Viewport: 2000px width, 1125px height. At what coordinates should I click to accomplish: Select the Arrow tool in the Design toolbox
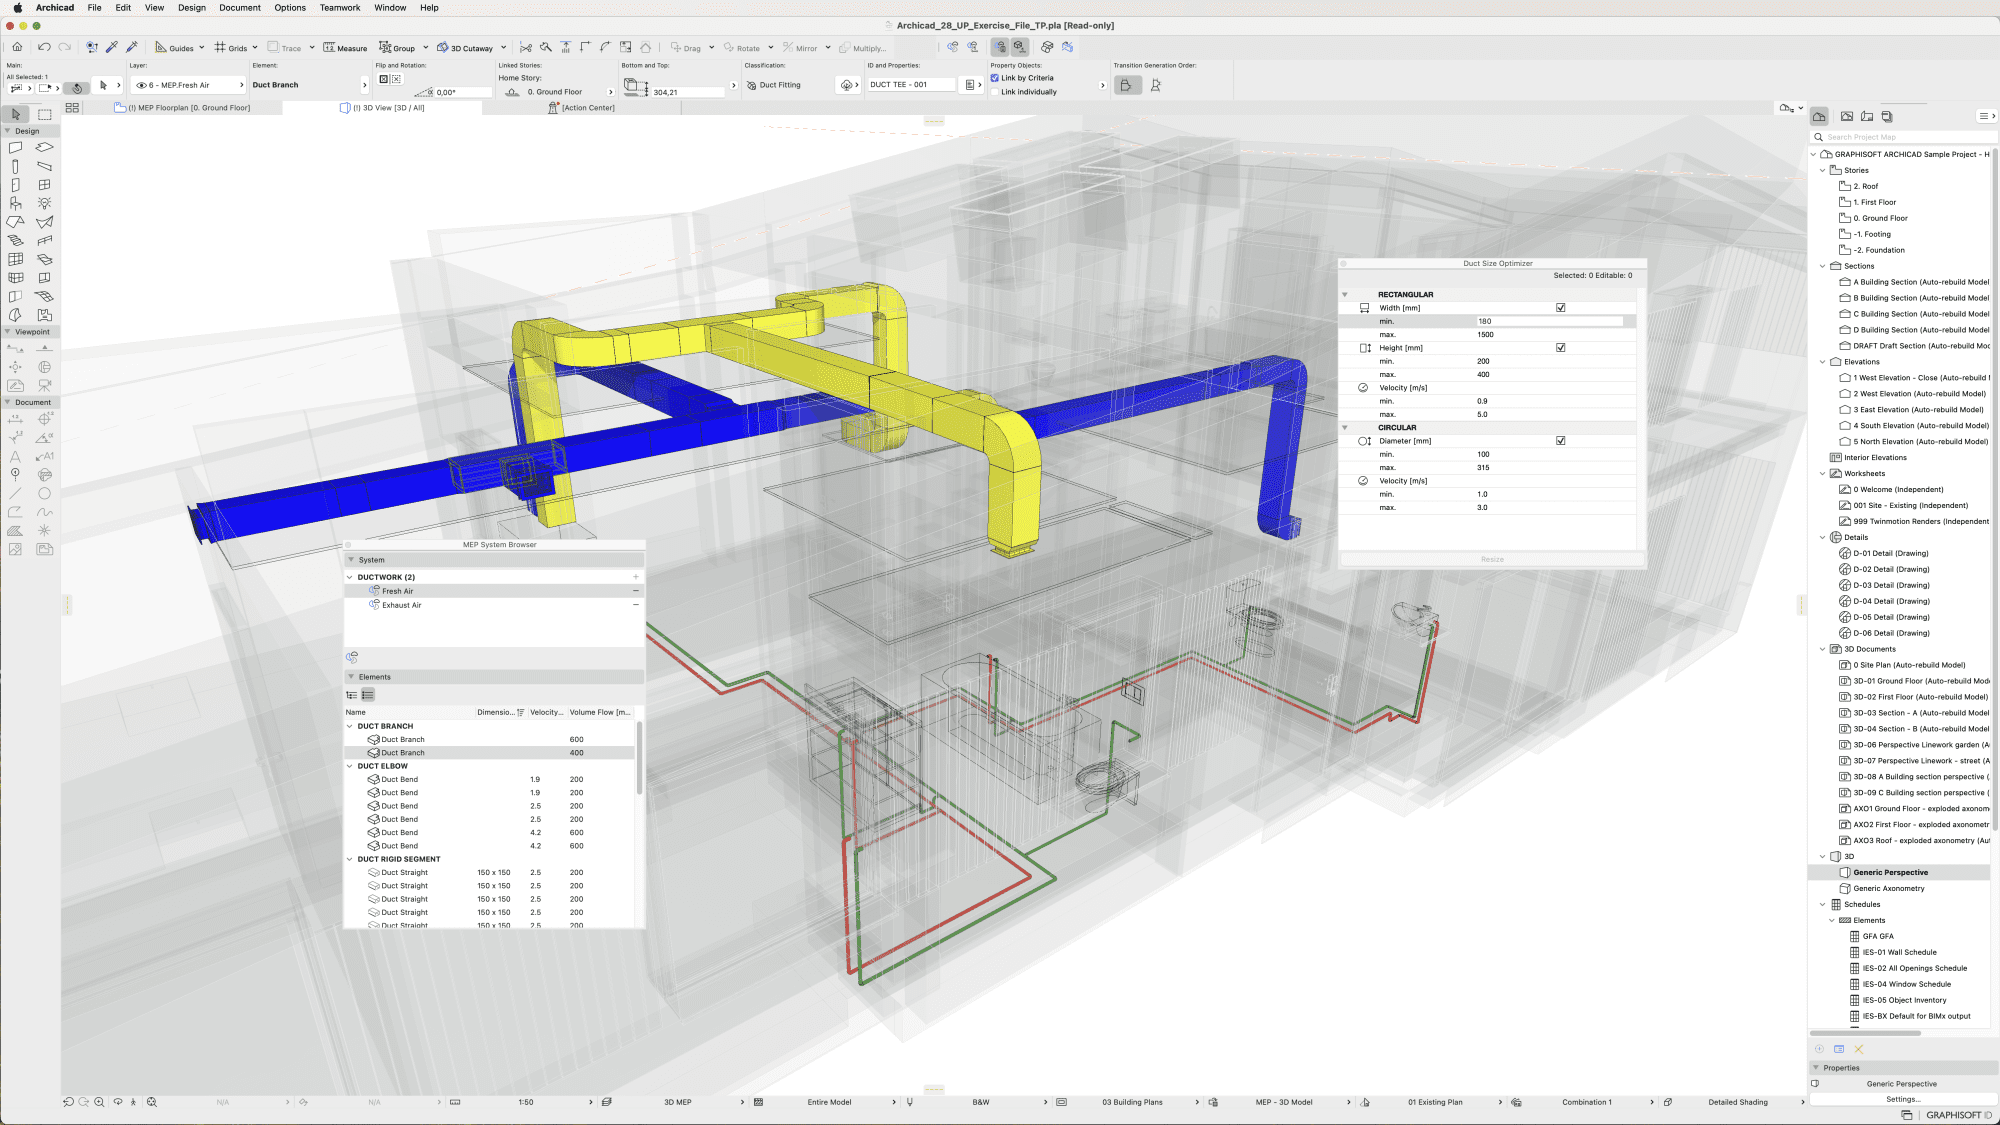click(14, 113)
